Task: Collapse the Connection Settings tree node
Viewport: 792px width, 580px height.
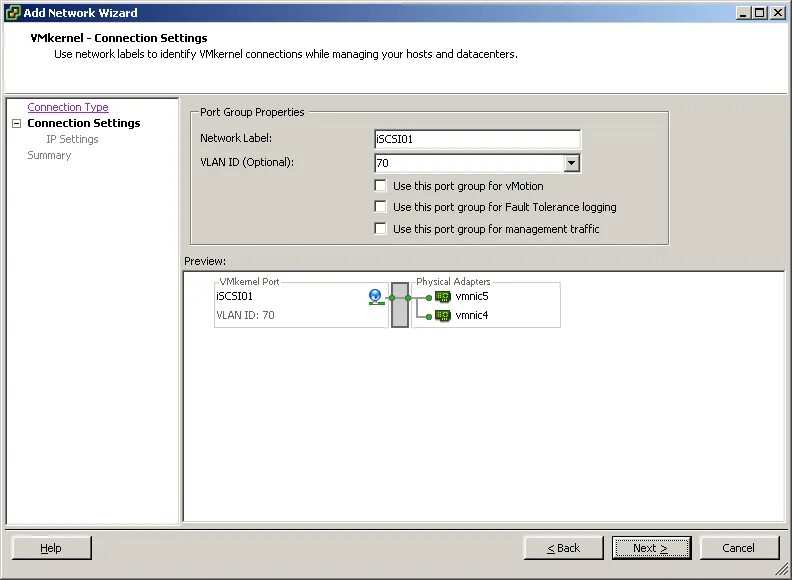Action: pyautogui.click(x=17, y=123)
